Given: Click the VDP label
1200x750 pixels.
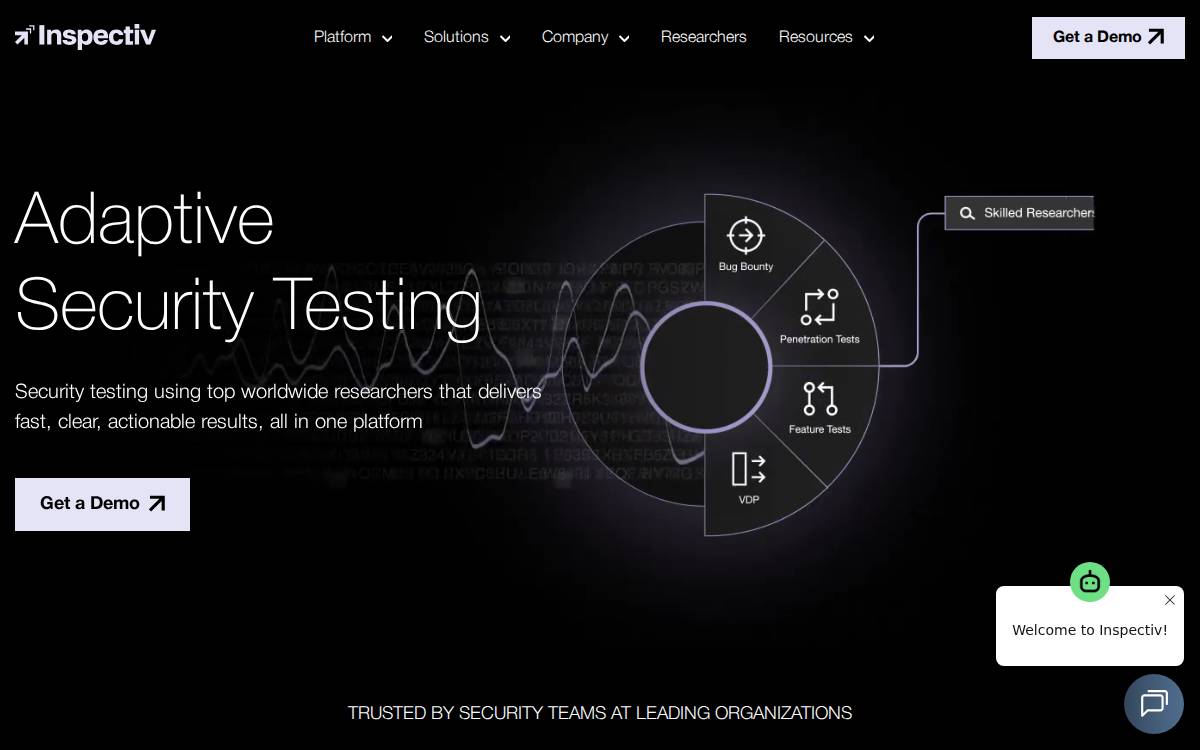Looking at the screenshot, I should point(749,499).
